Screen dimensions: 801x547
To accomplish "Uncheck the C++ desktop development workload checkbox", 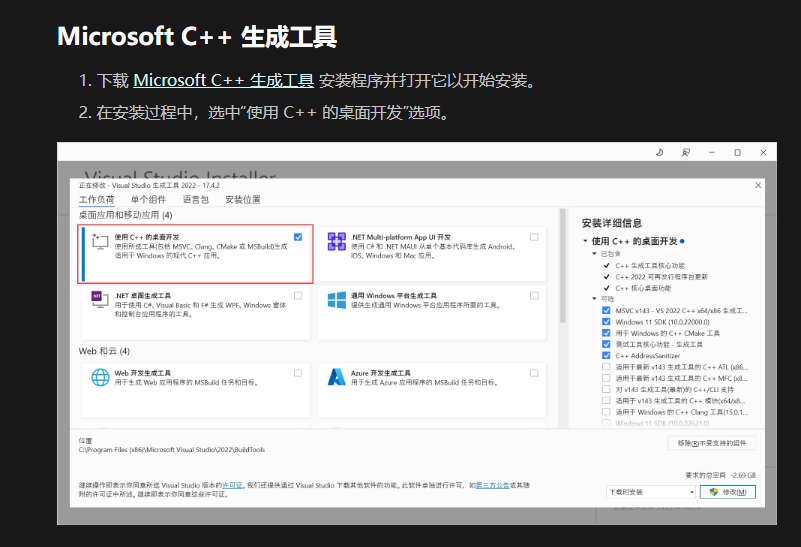I will pos(298,237).
